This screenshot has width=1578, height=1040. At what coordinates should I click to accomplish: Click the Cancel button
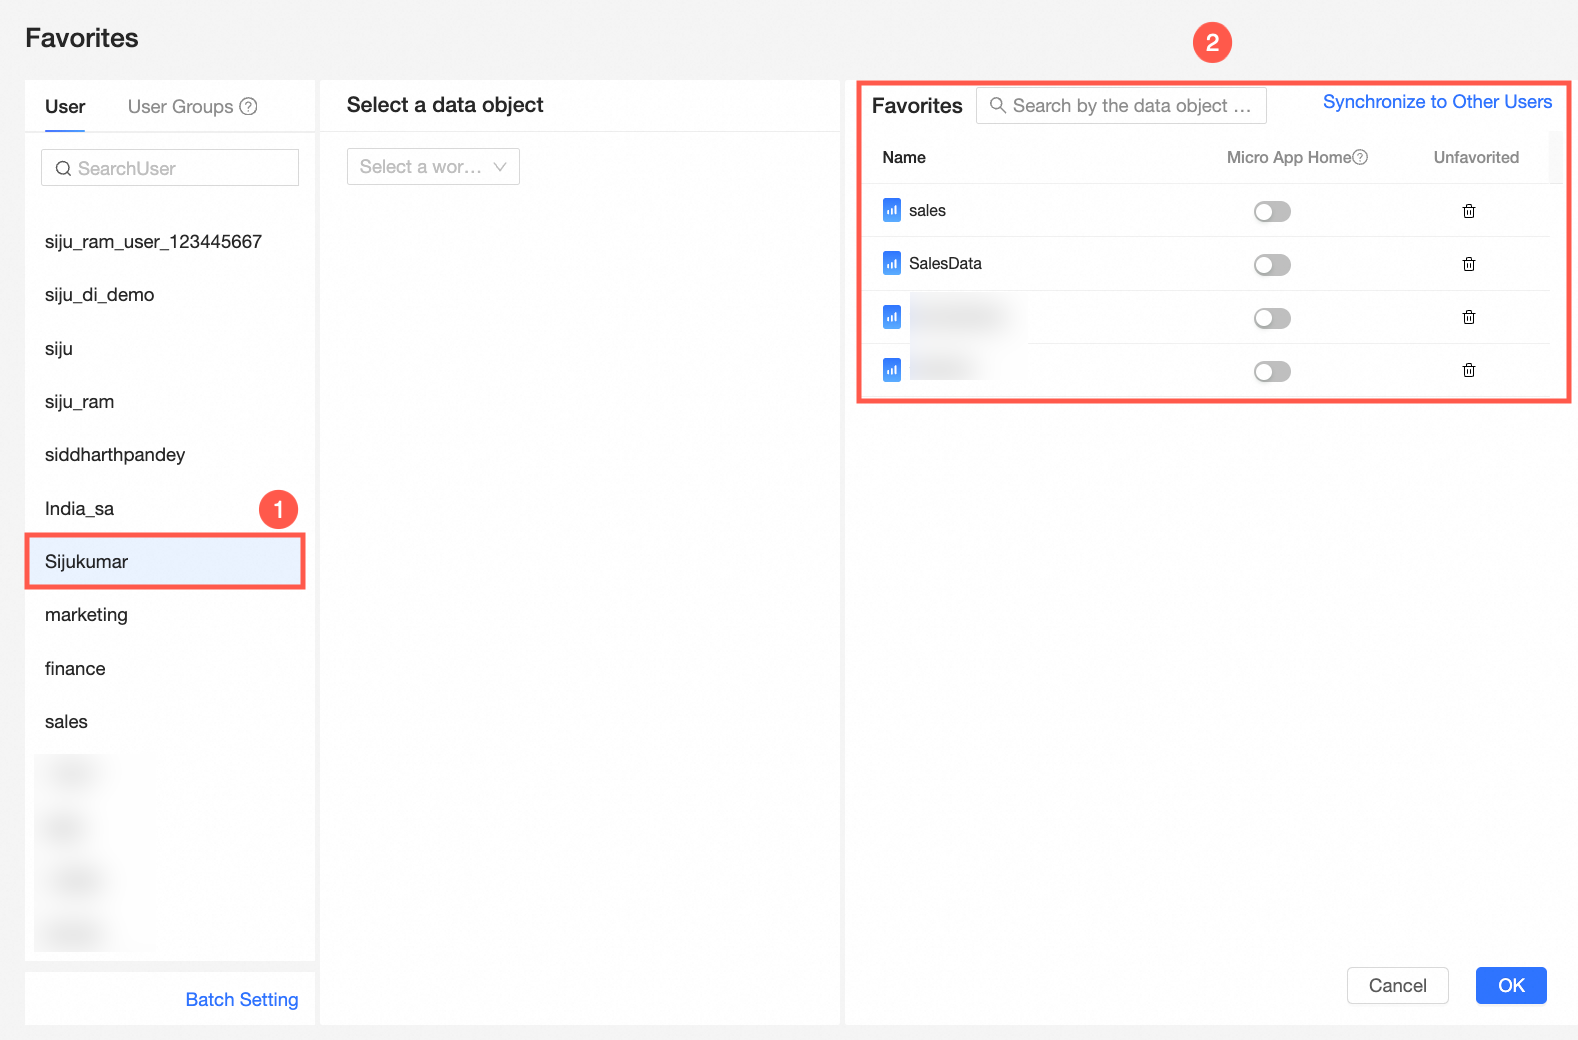pos(1397,985)
